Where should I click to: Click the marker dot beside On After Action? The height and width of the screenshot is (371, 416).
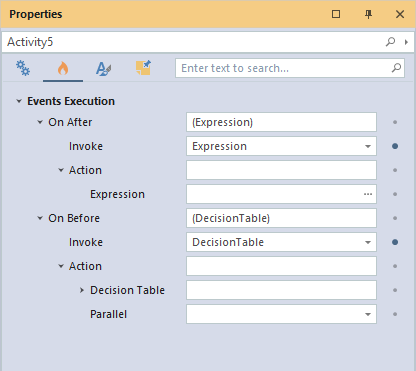coord(395,170)
